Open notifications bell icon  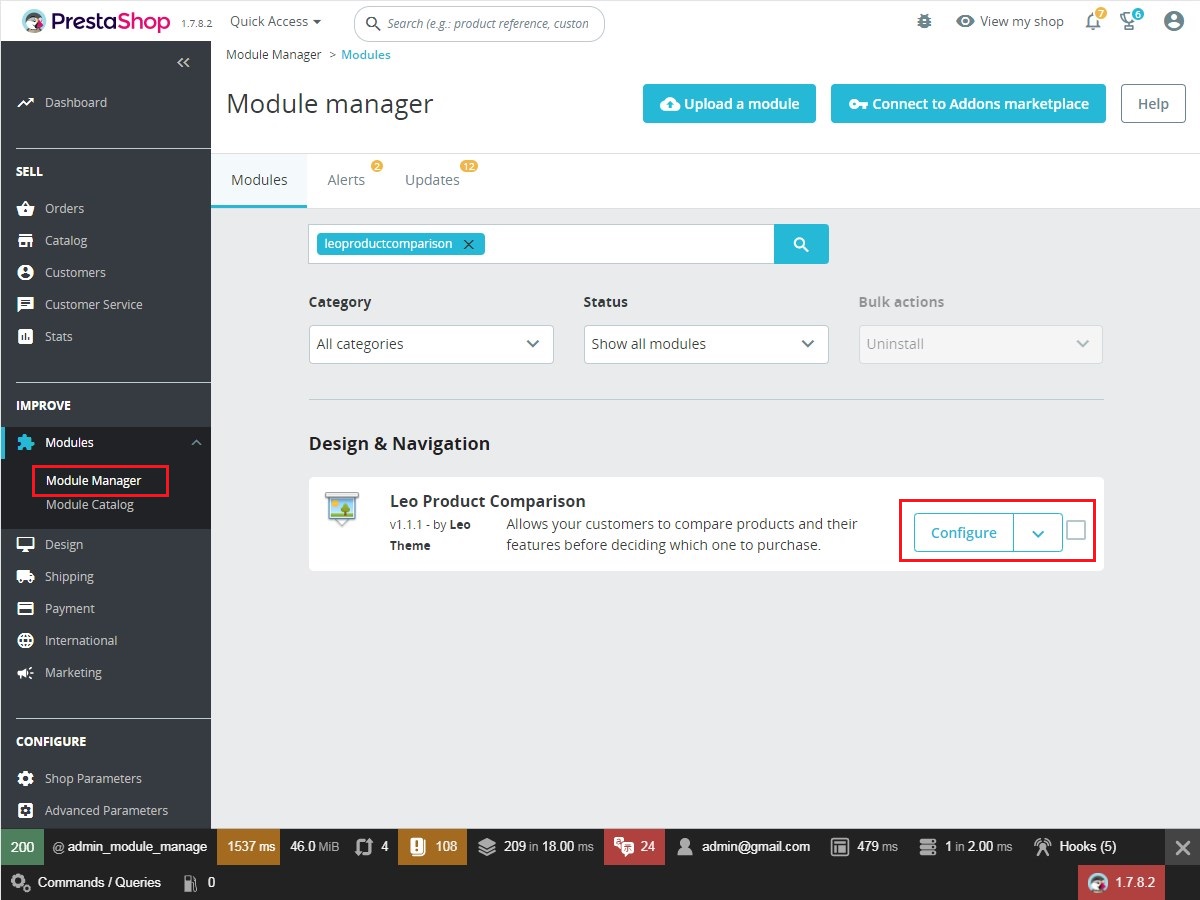(1093, 21)
